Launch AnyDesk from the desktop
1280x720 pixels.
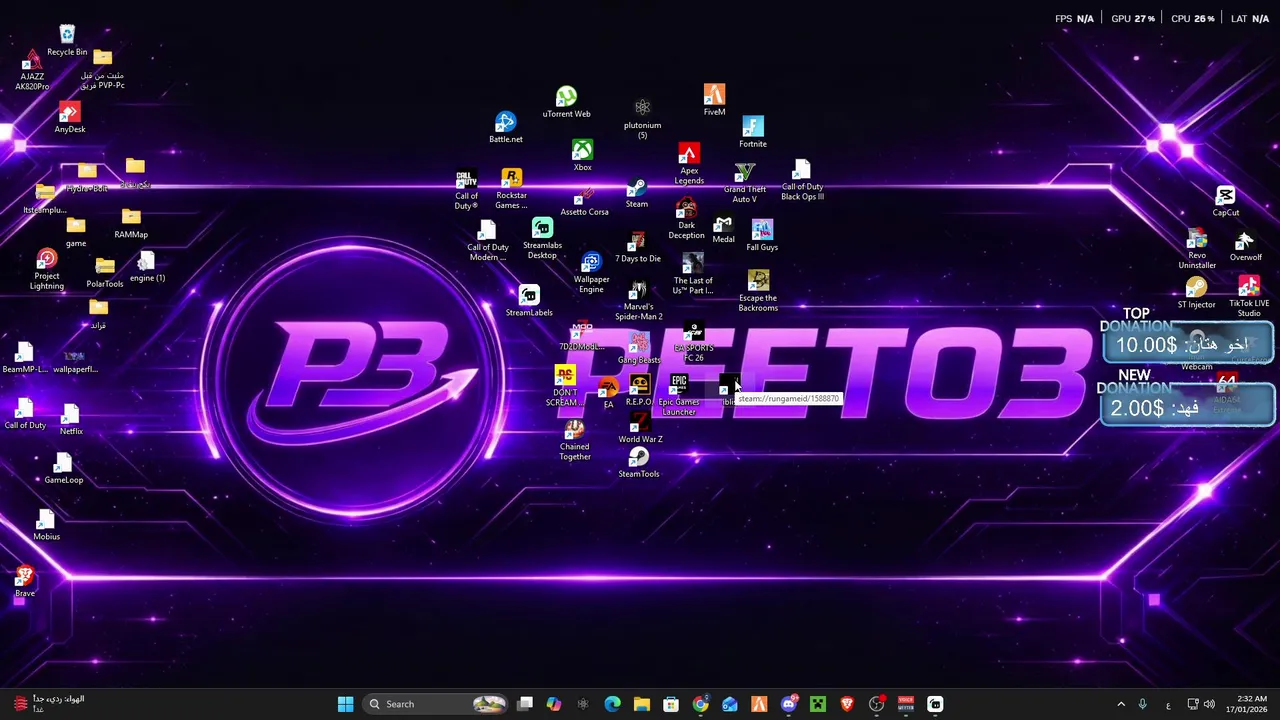[70, 118]
